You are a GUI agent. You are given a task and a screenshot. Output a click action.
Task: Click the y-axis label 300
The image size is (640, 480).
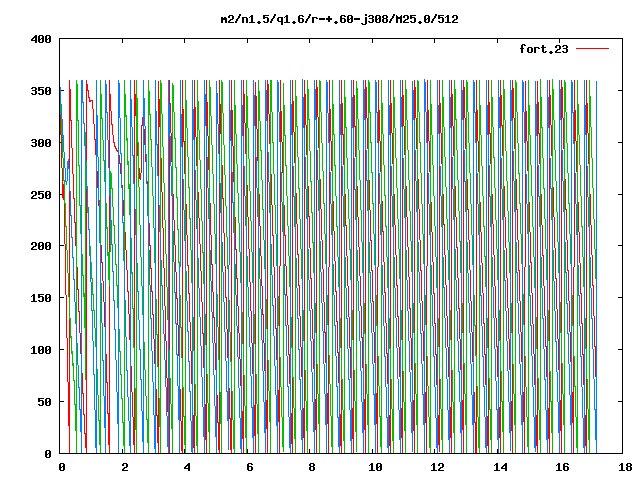(41, 143)
